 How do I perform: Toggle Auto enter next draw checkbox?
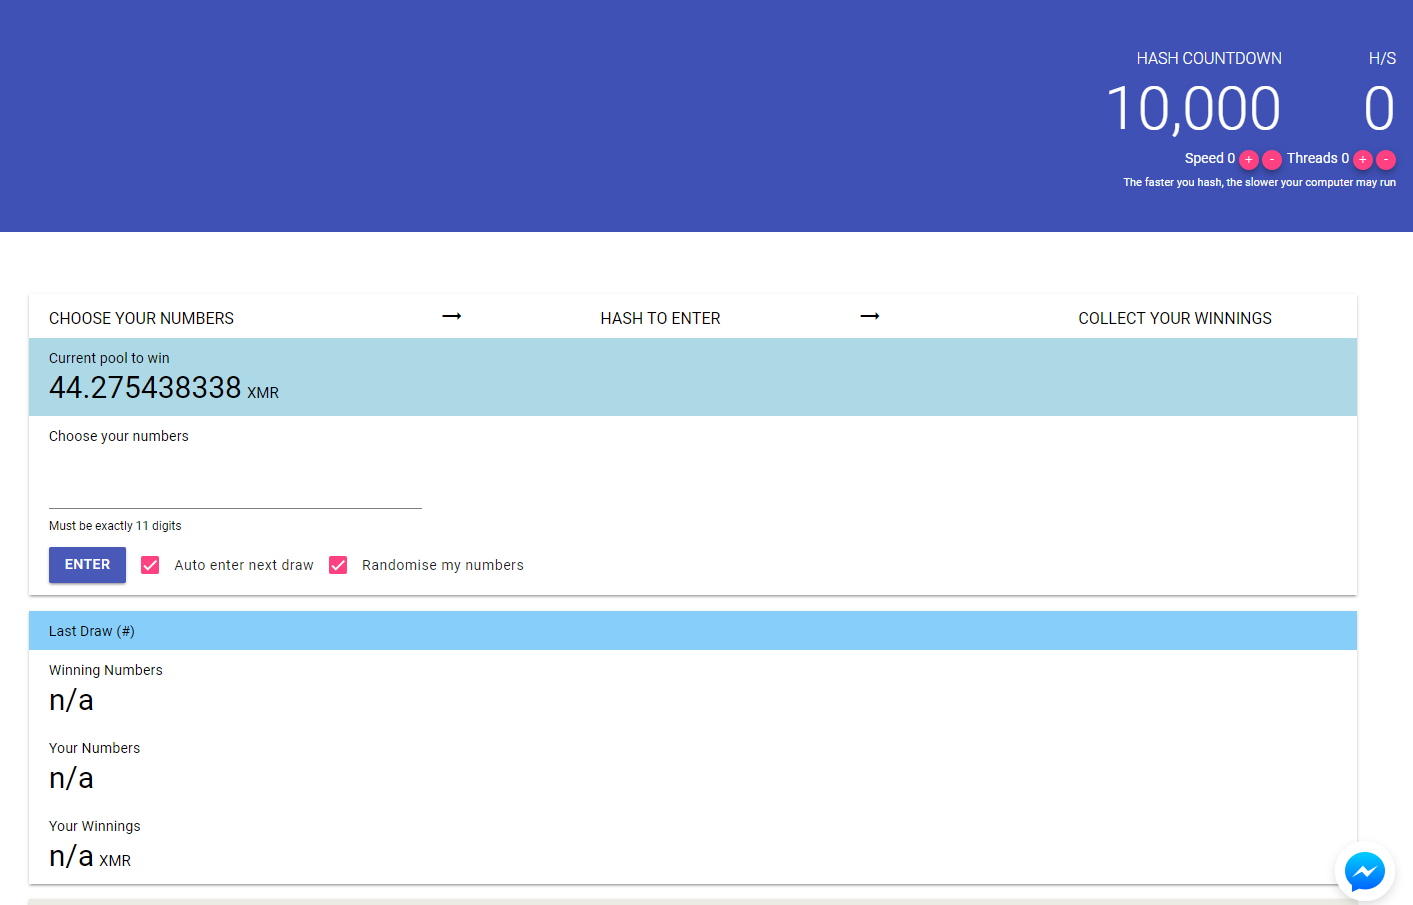150,565
